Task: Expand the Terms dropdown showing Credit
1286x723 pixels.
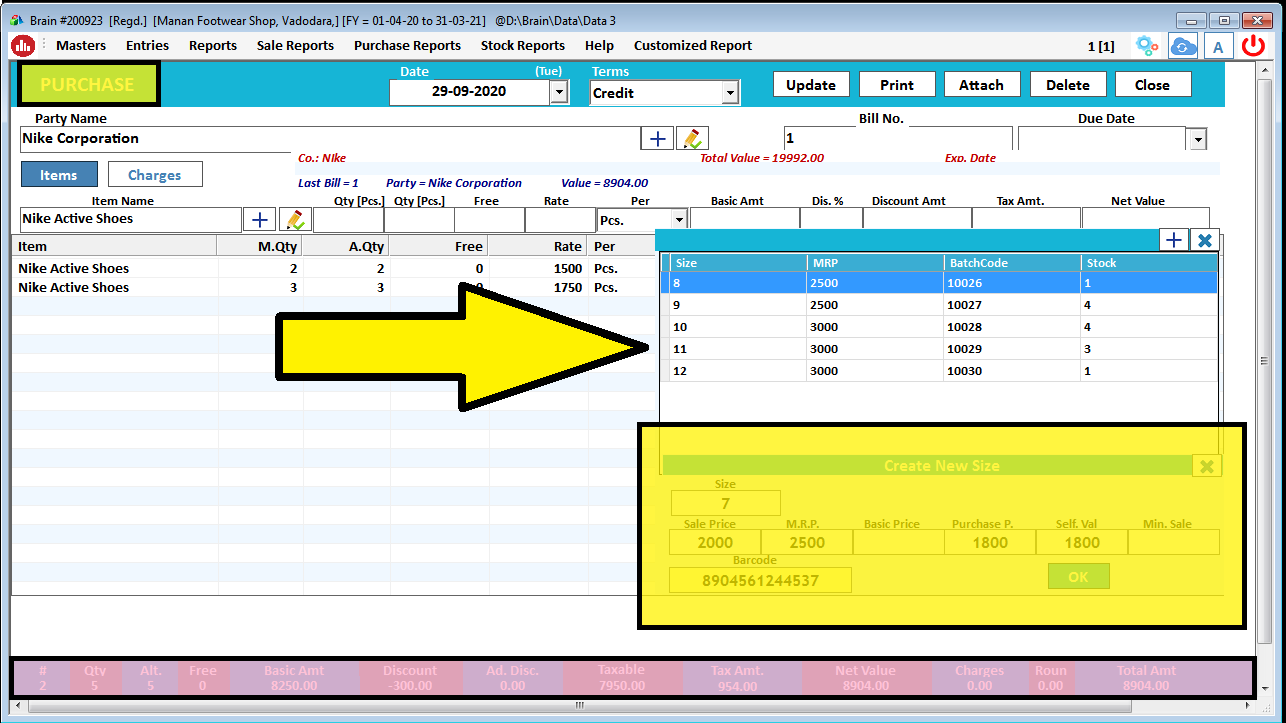Action: (x=729, y=91)
